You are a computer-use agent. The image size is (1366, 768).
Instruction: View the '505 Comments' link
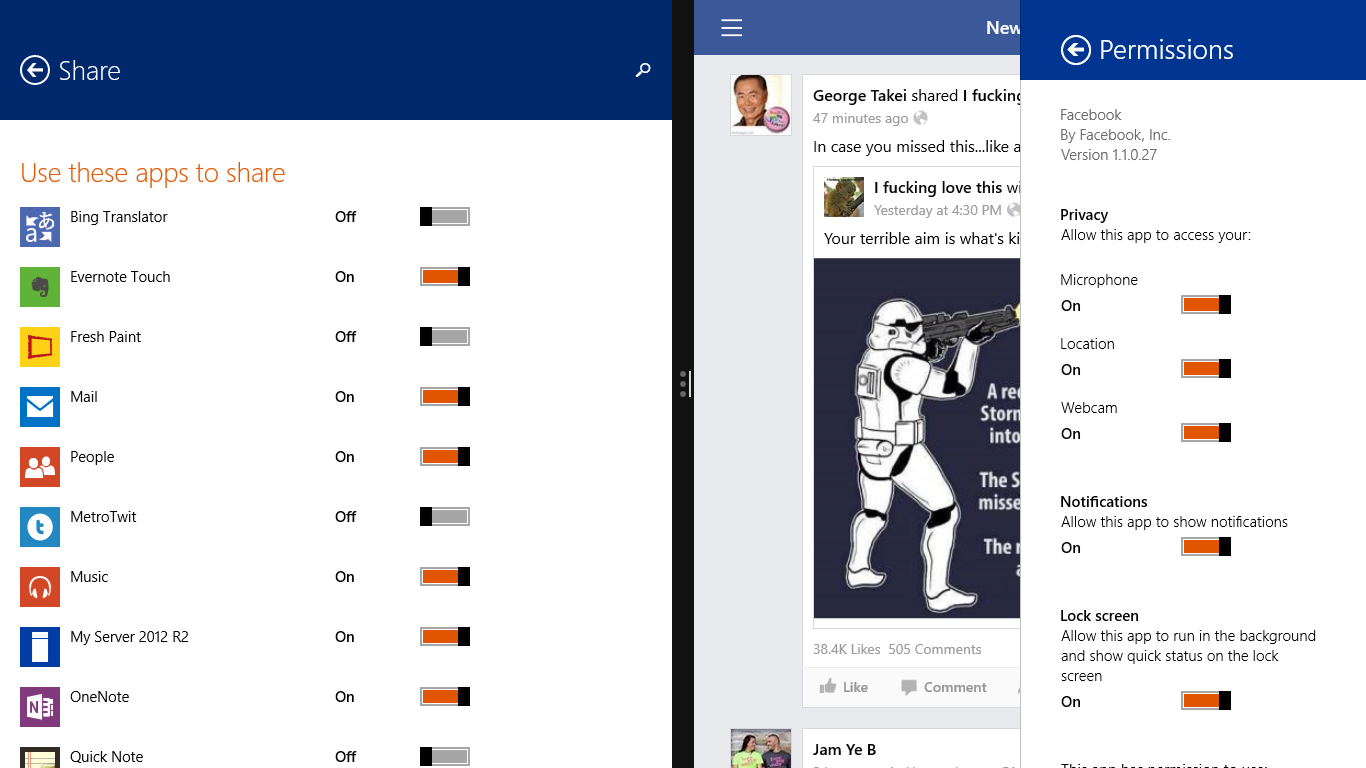pyautogui.click(x=935, y=649)
